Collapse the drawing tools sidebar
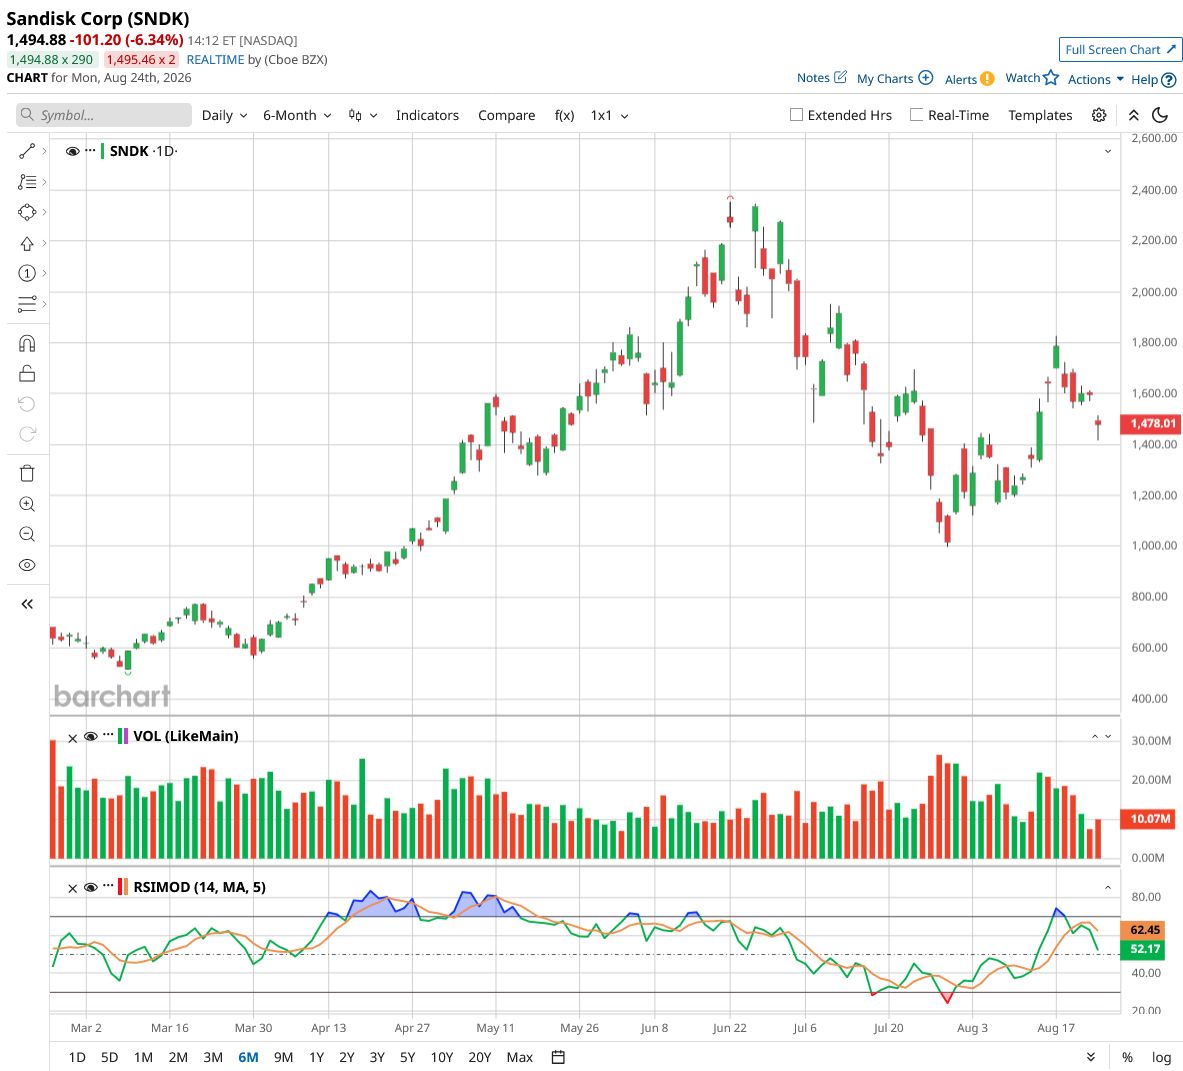The height and width of the screenshot is (1071, 1183). tap(27, 604)
